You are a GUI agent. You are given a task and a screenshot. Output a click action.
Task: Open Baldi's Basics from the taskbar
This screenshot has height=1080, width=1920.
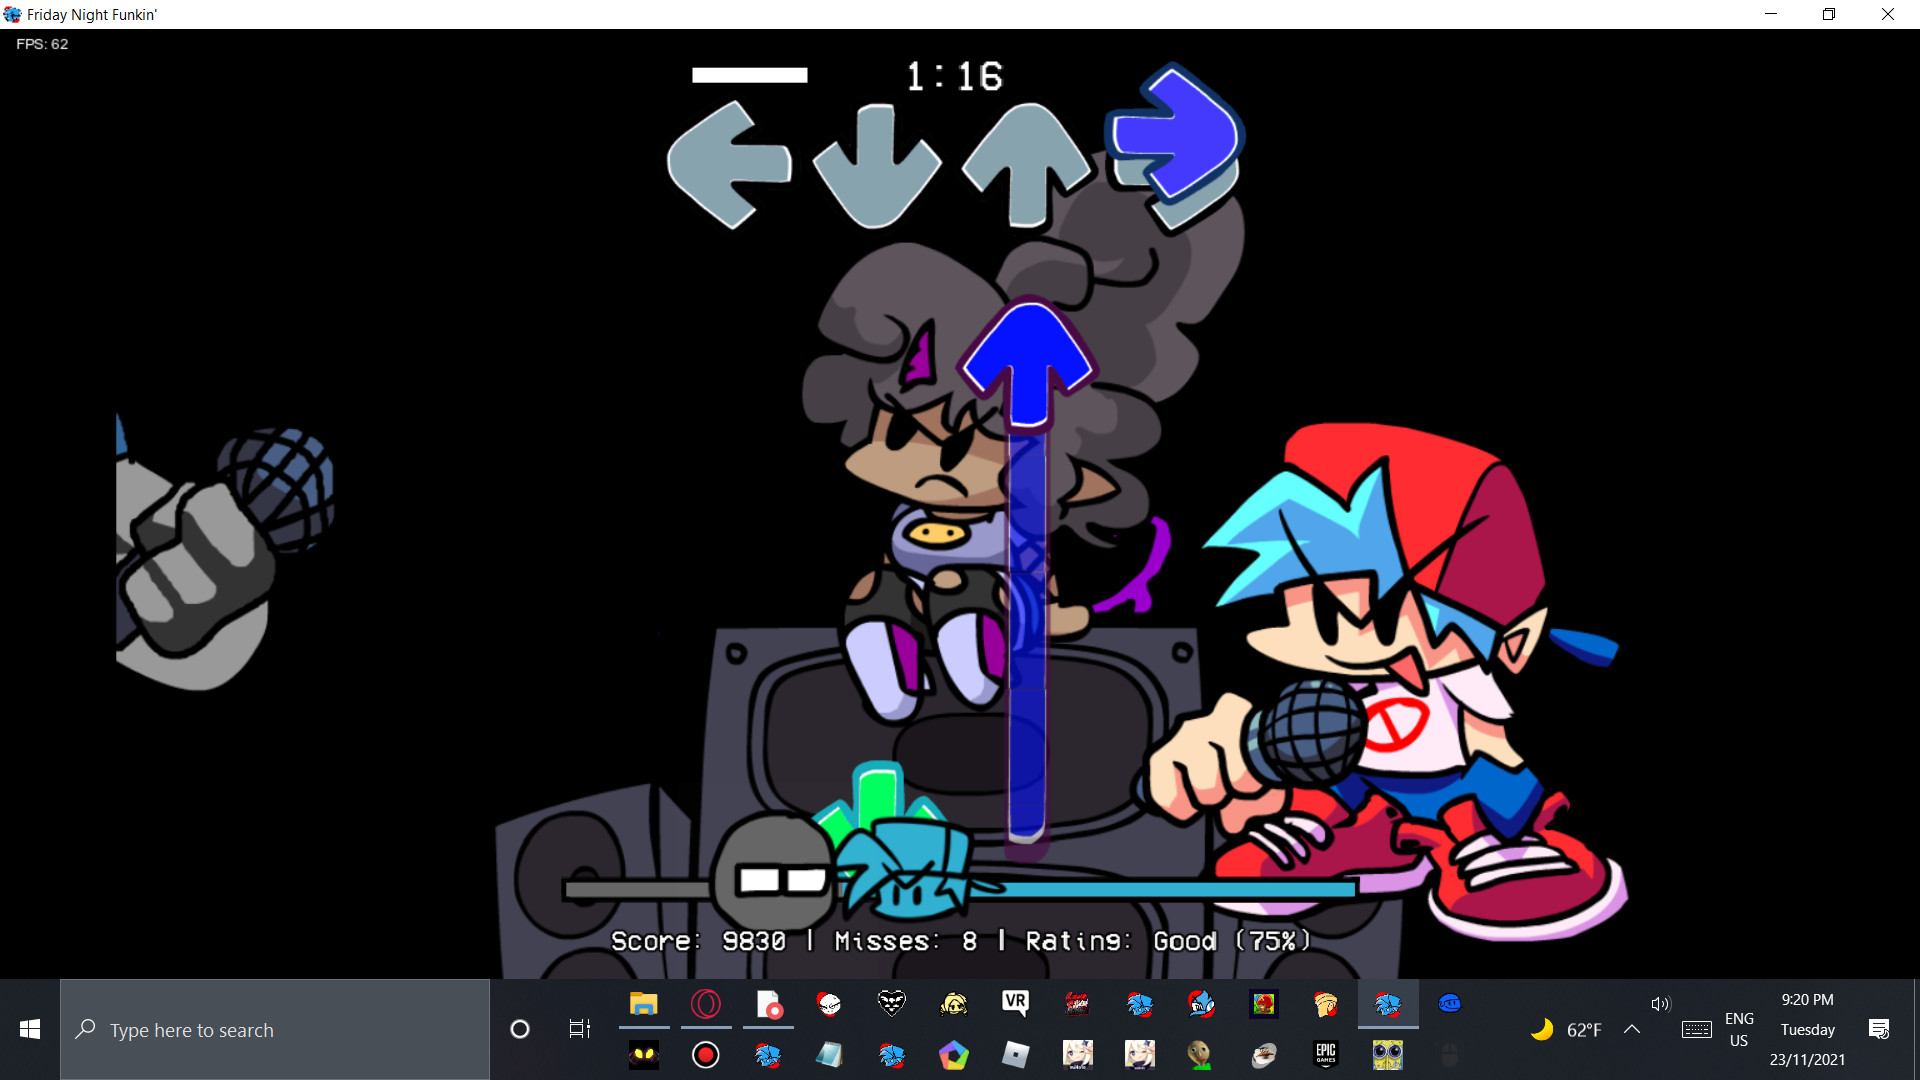(1201, 1055)
